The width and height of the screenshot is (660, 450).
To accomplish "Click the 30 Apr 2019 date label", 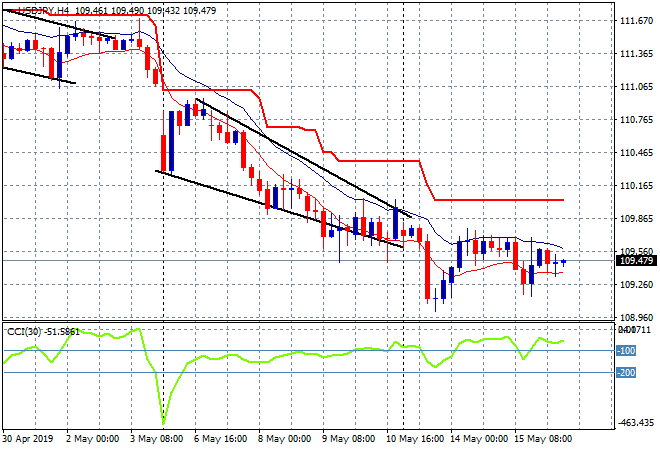I will (x=28, y=439).
